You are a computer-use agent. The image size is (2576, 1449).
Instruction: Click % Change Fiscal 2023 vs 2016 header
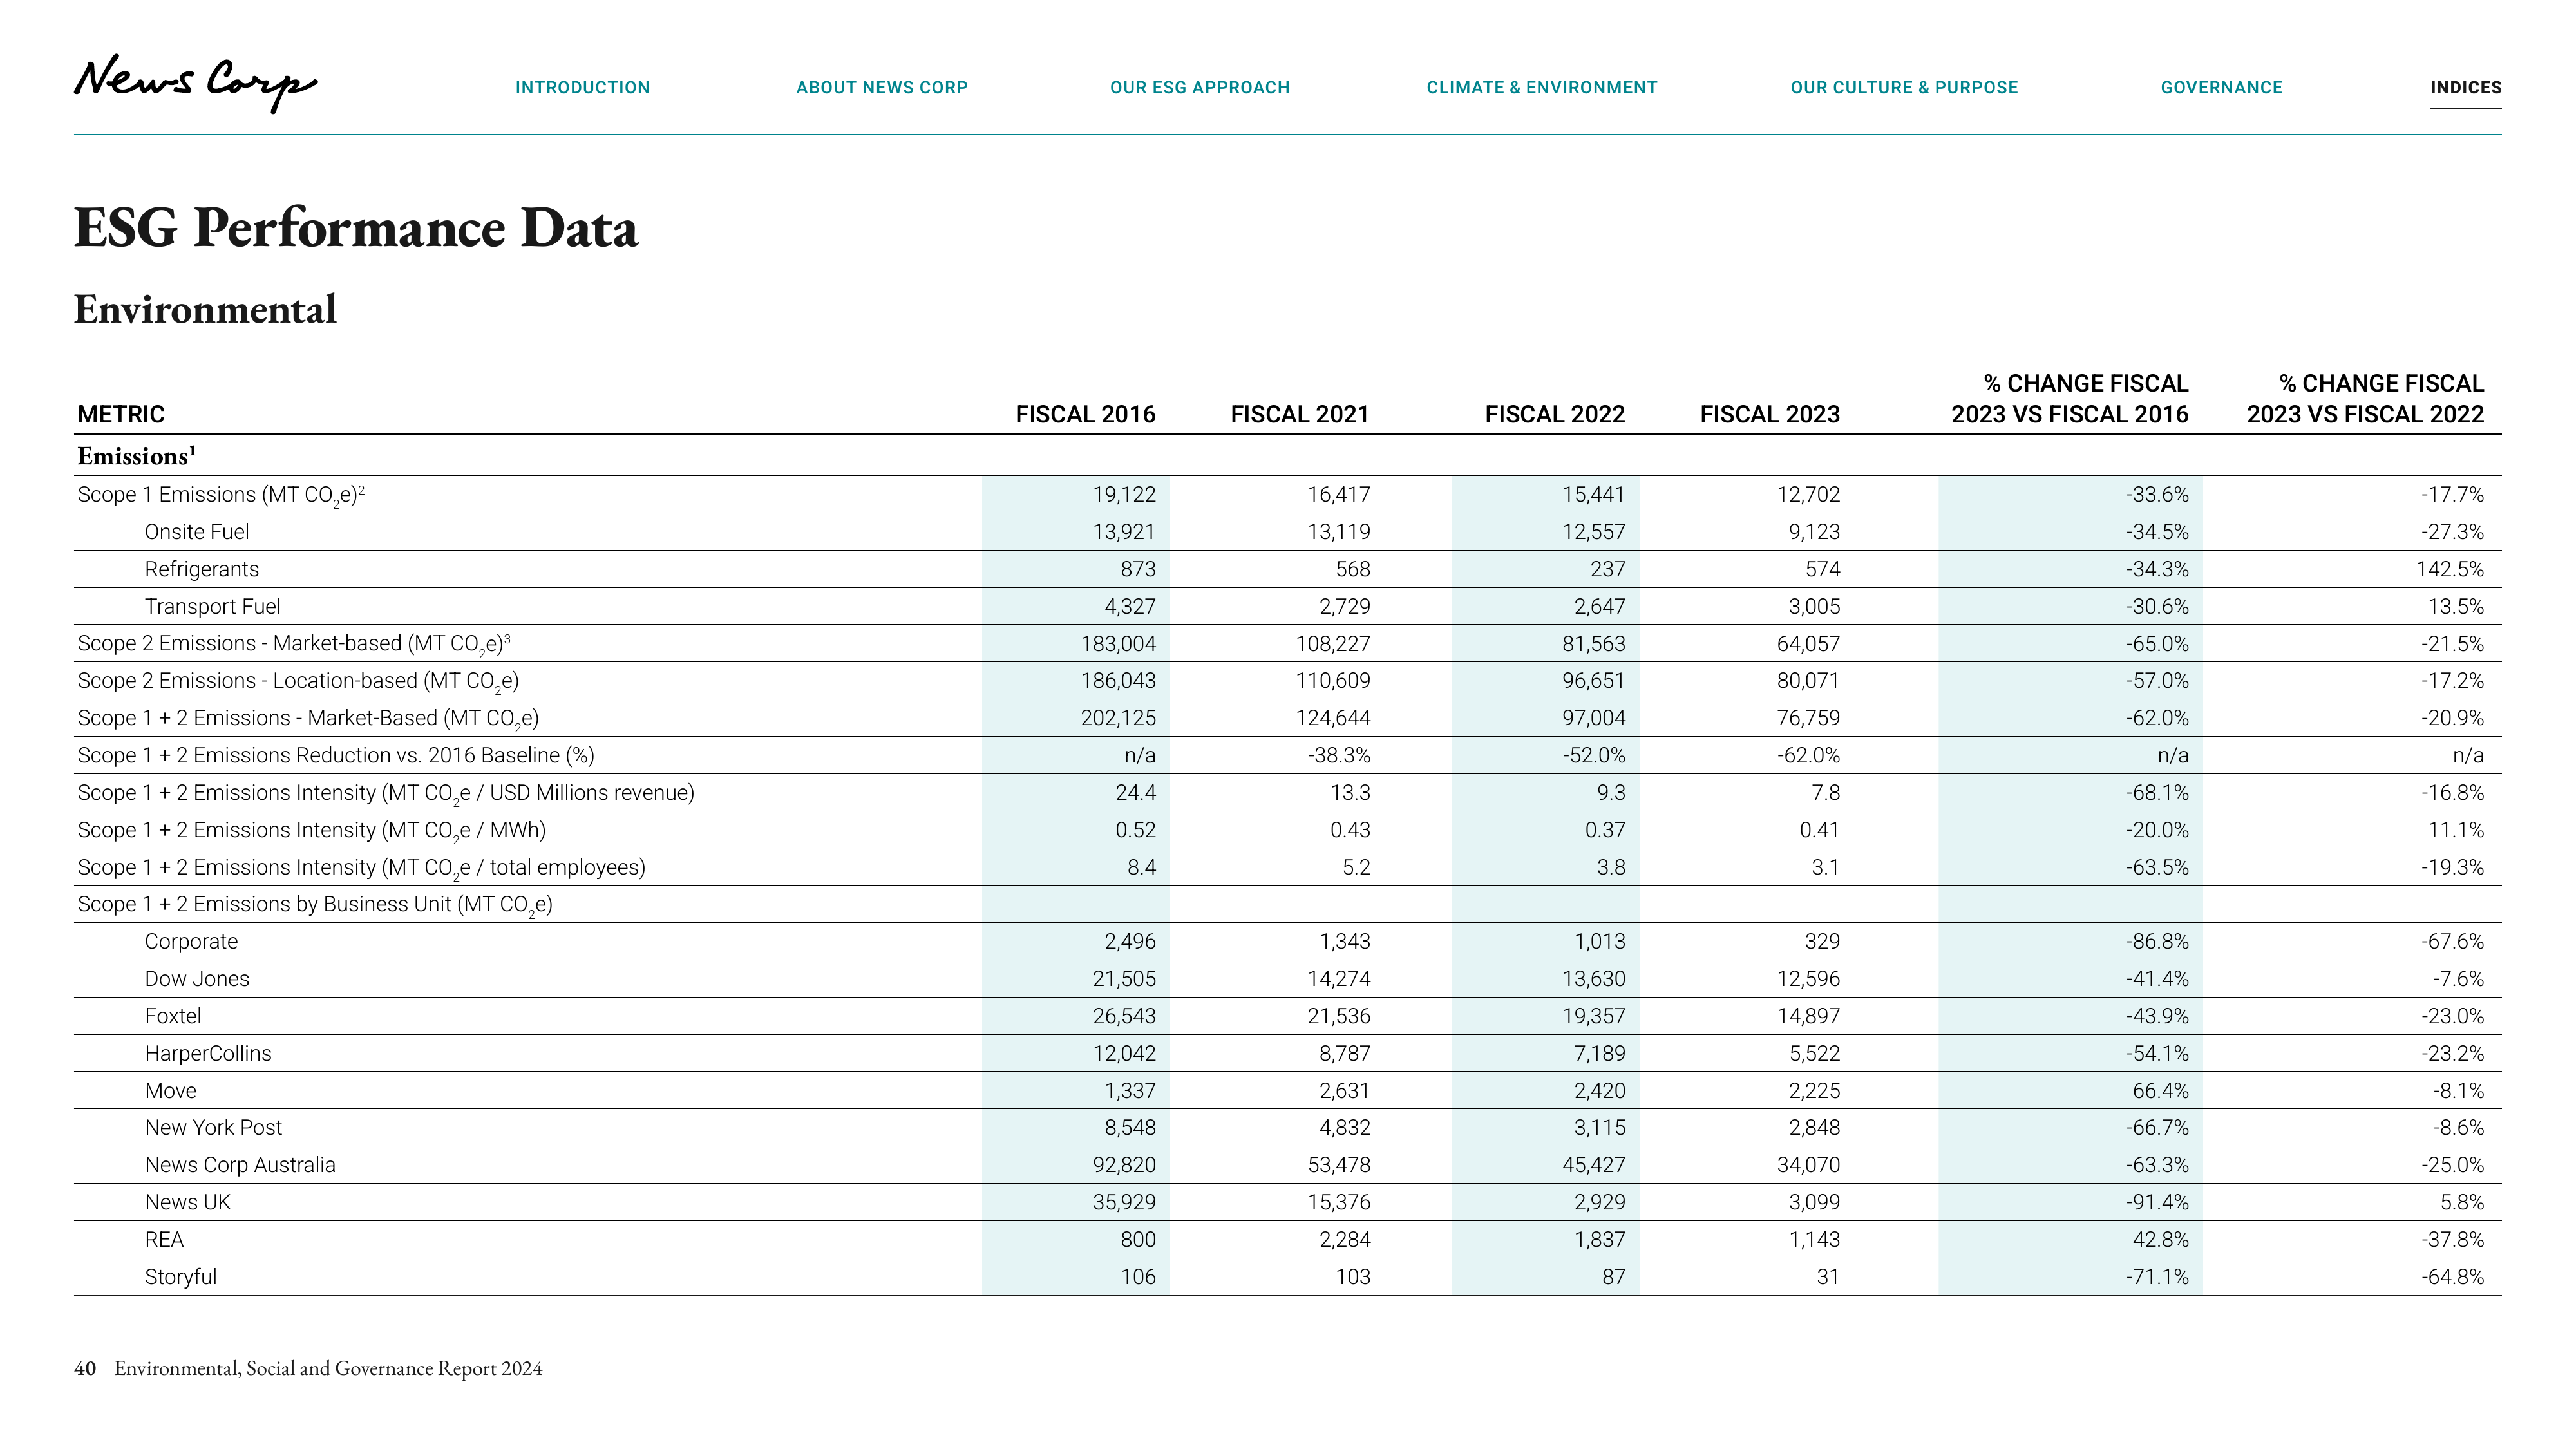[2070, 399]
